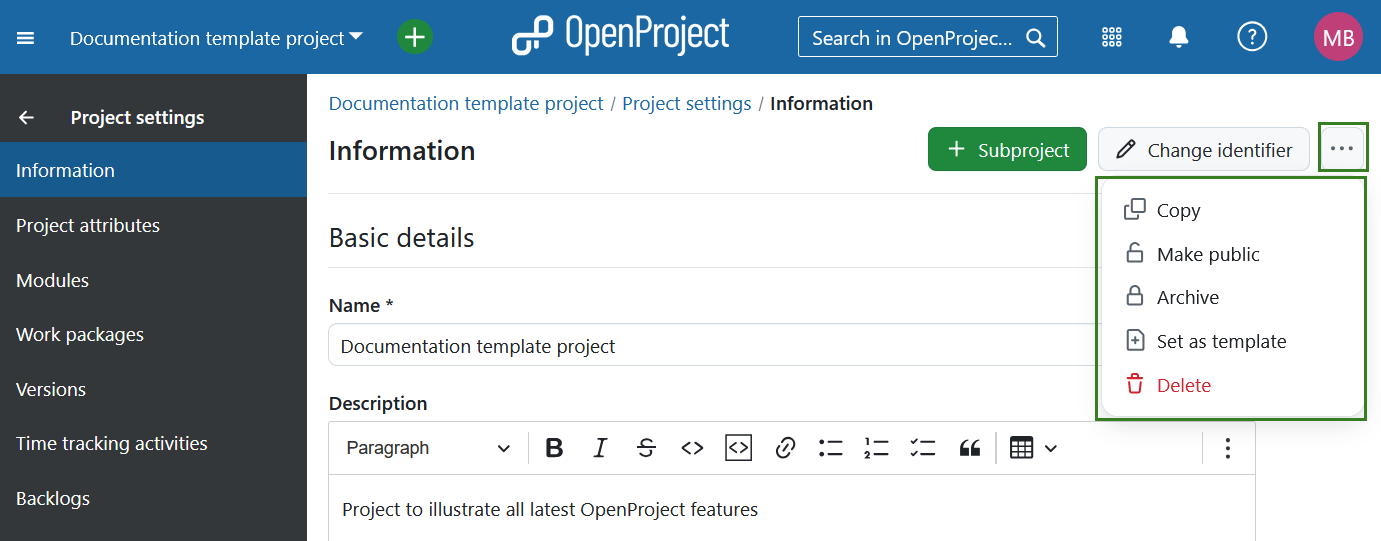Insert a code block
The width and height of the screenshot is (1381, 541).
tap(738, 448)
